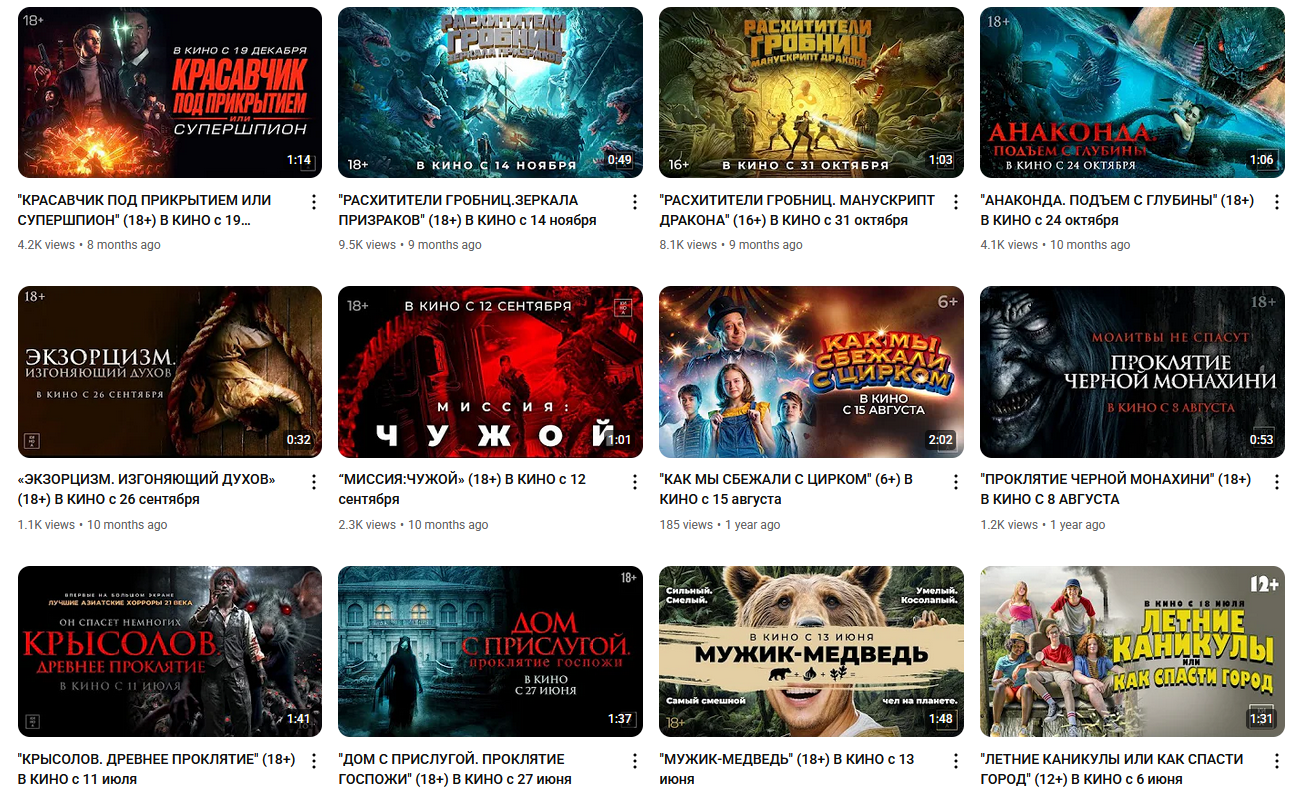Play the "ПРОКЛЯТИЕ ЧЕРНОЙ МОНАХИНИ" thumbnail
The image size is (1299, 797).
(x=1133, y=372)
